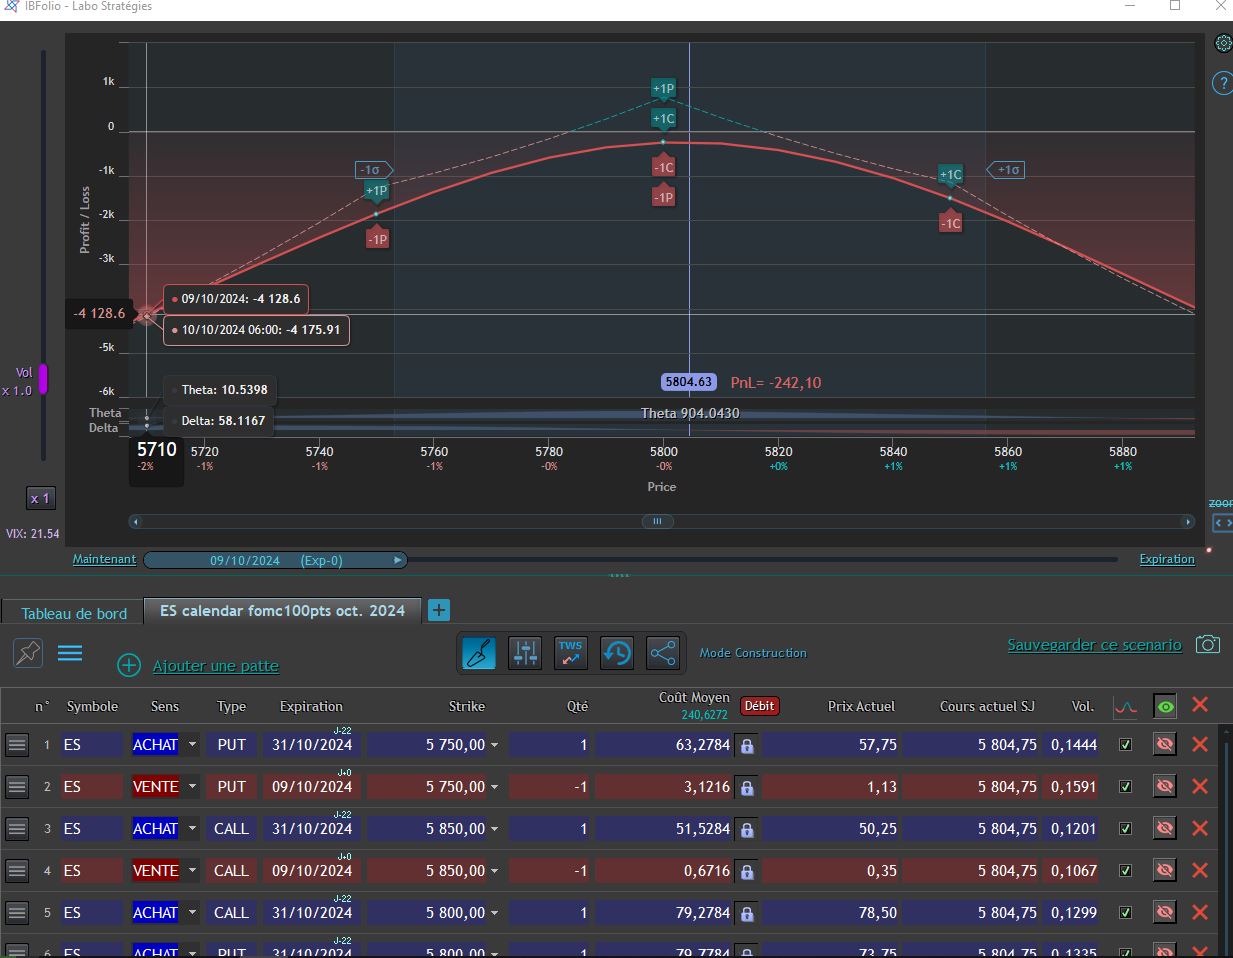
Task: Open the Sens dropdown for leg 4 VENTE
Action: click(x=192, y=871)
